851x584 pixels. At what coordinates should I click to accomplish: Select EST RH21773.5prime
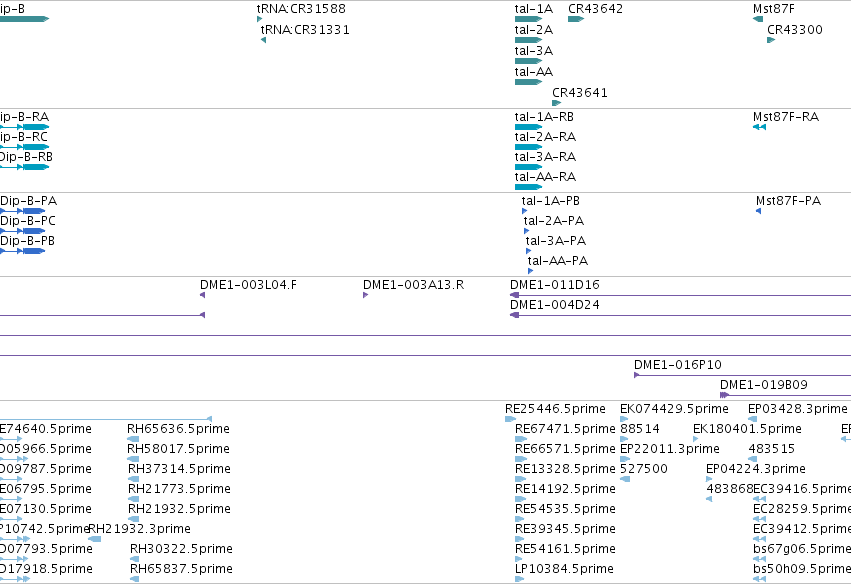point(179,489)
